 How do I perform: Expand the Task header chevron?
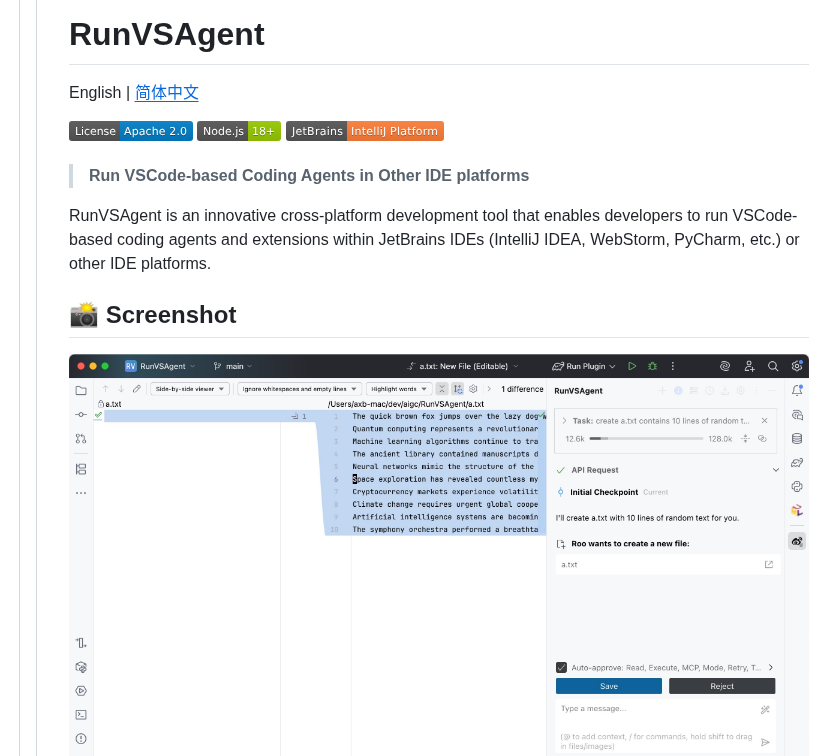tap(564, 421)
